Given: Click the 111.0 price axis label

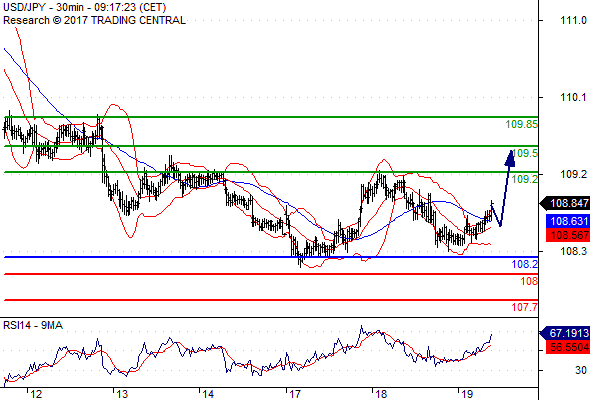Looking at the screenshot, I should (x=573, y=20).
